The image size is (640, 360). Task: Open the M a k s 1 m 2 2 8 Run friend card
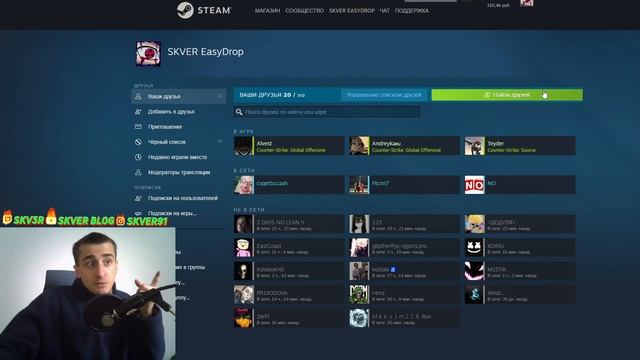(404, 318)
